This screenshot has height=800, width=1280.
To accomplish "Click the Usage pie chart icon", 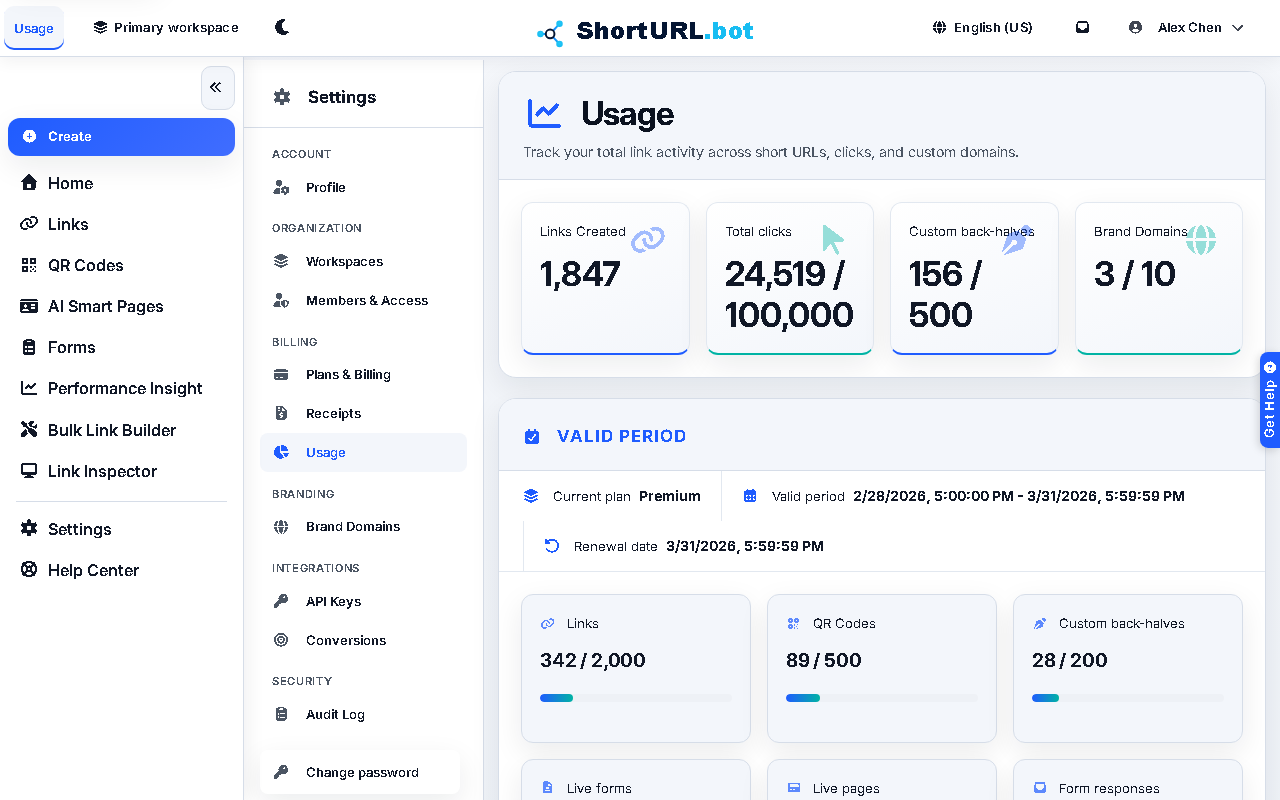I will pos(282,453).
